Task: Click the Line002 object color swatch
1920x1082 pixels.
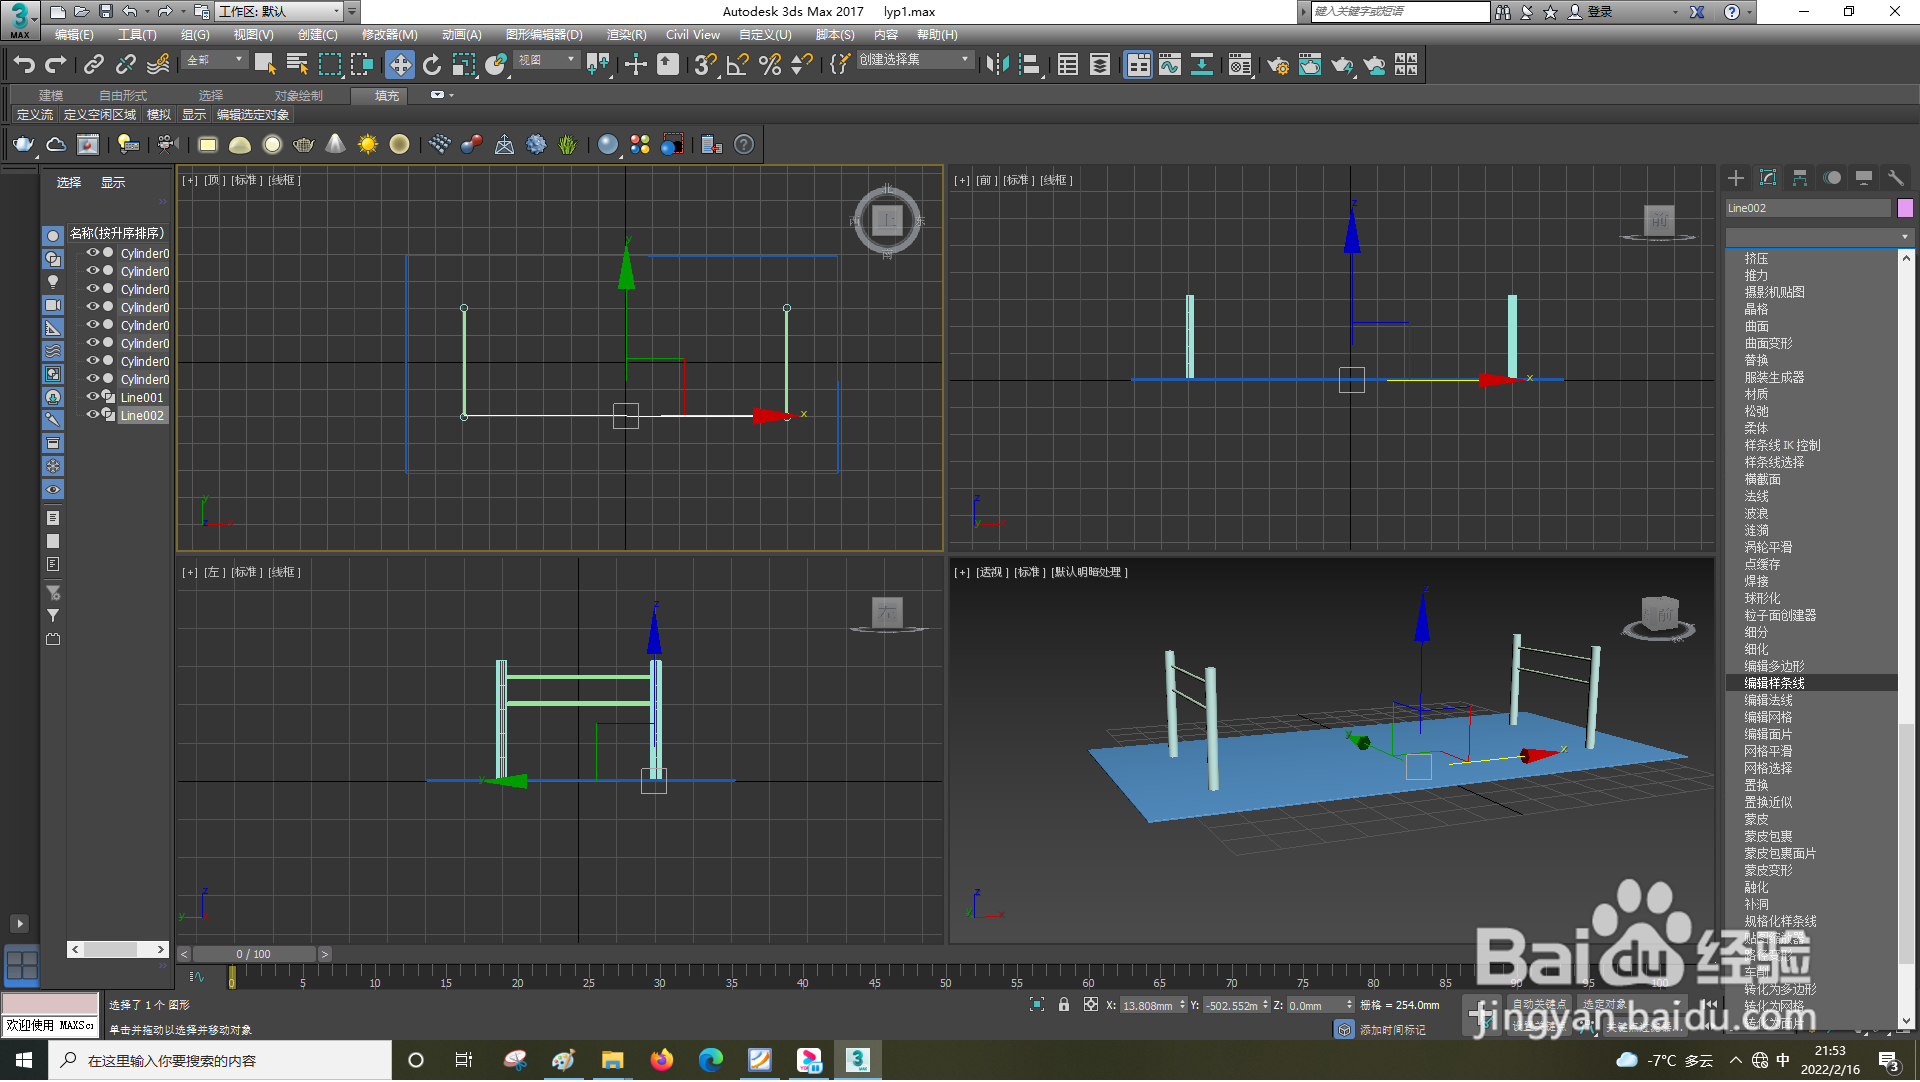Action: click(x=1905, y=208)
